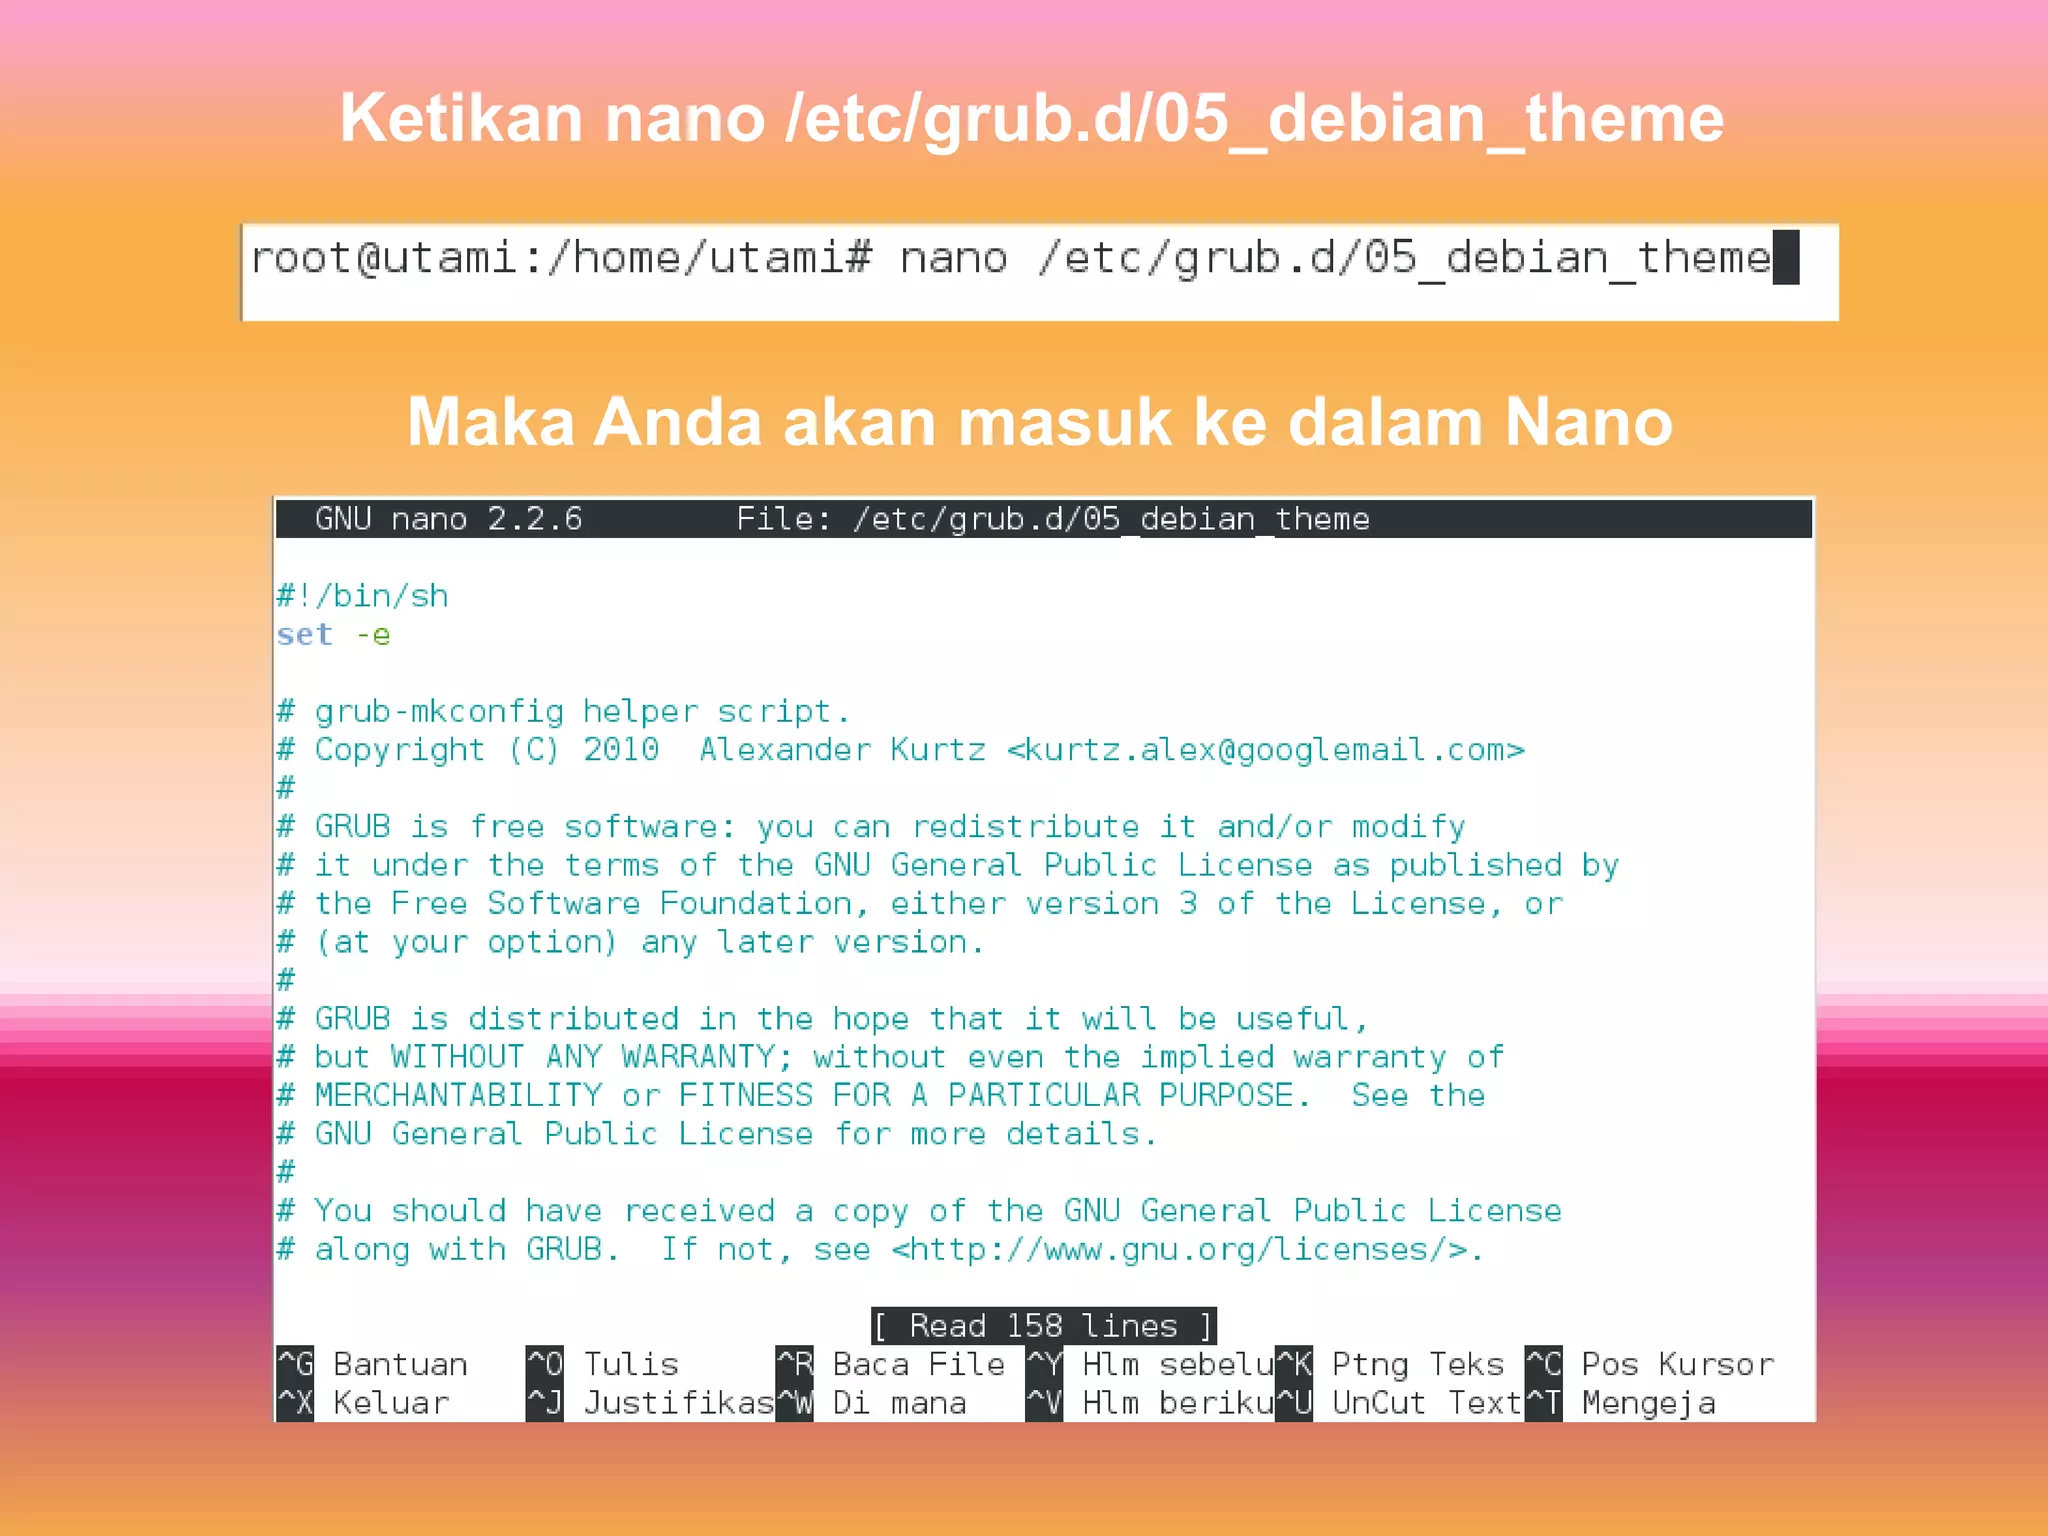Click the '#!/bin/sh' shebang line
2048x1536 pixels.
pyautogui.click(x=363, y=596)
